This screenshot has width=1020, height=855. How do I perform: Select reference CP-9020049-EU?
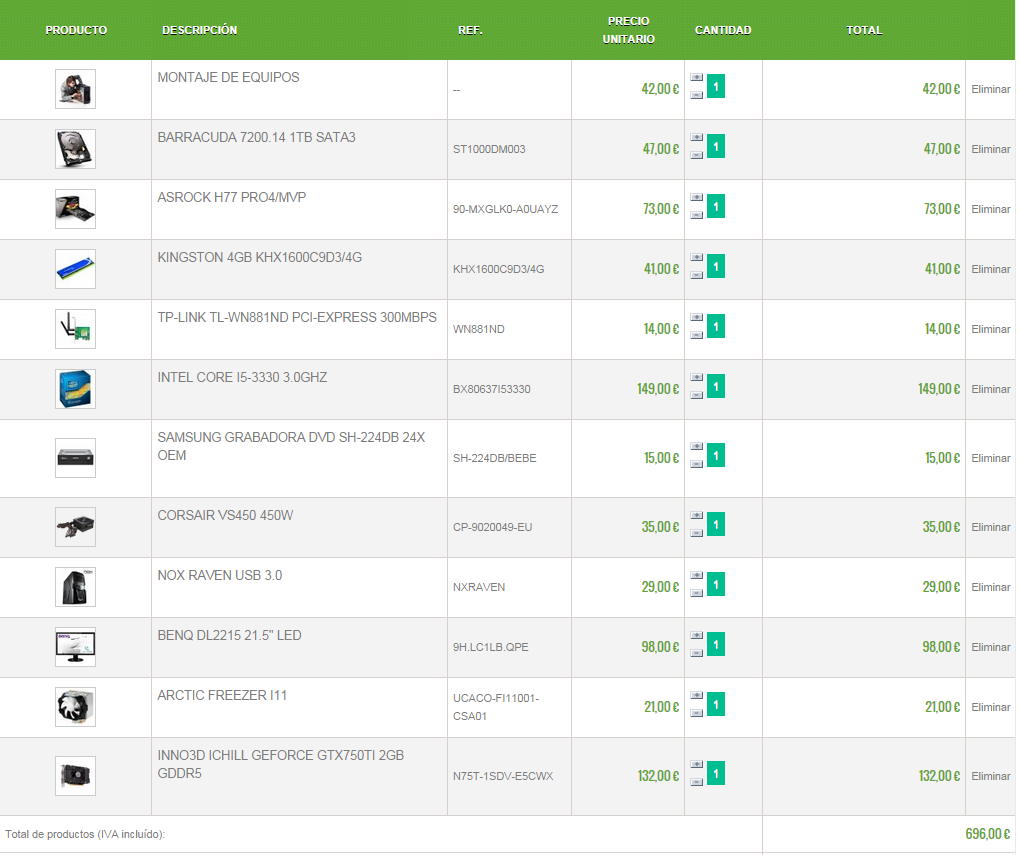click(492, 527)
